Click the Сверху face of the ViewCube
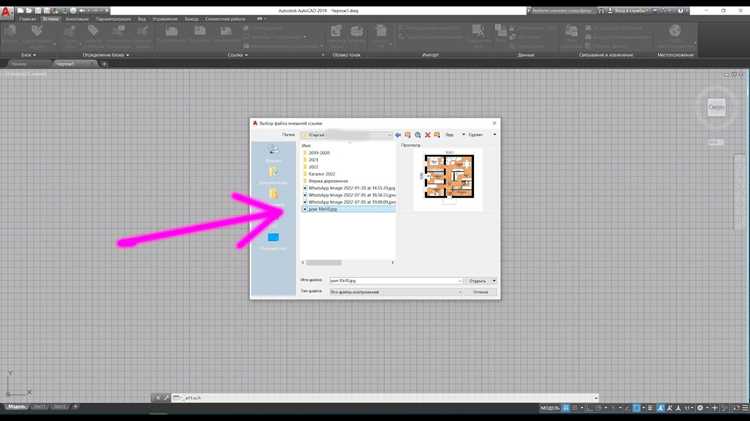Screen dimensions: 750x421 (716, 107)
